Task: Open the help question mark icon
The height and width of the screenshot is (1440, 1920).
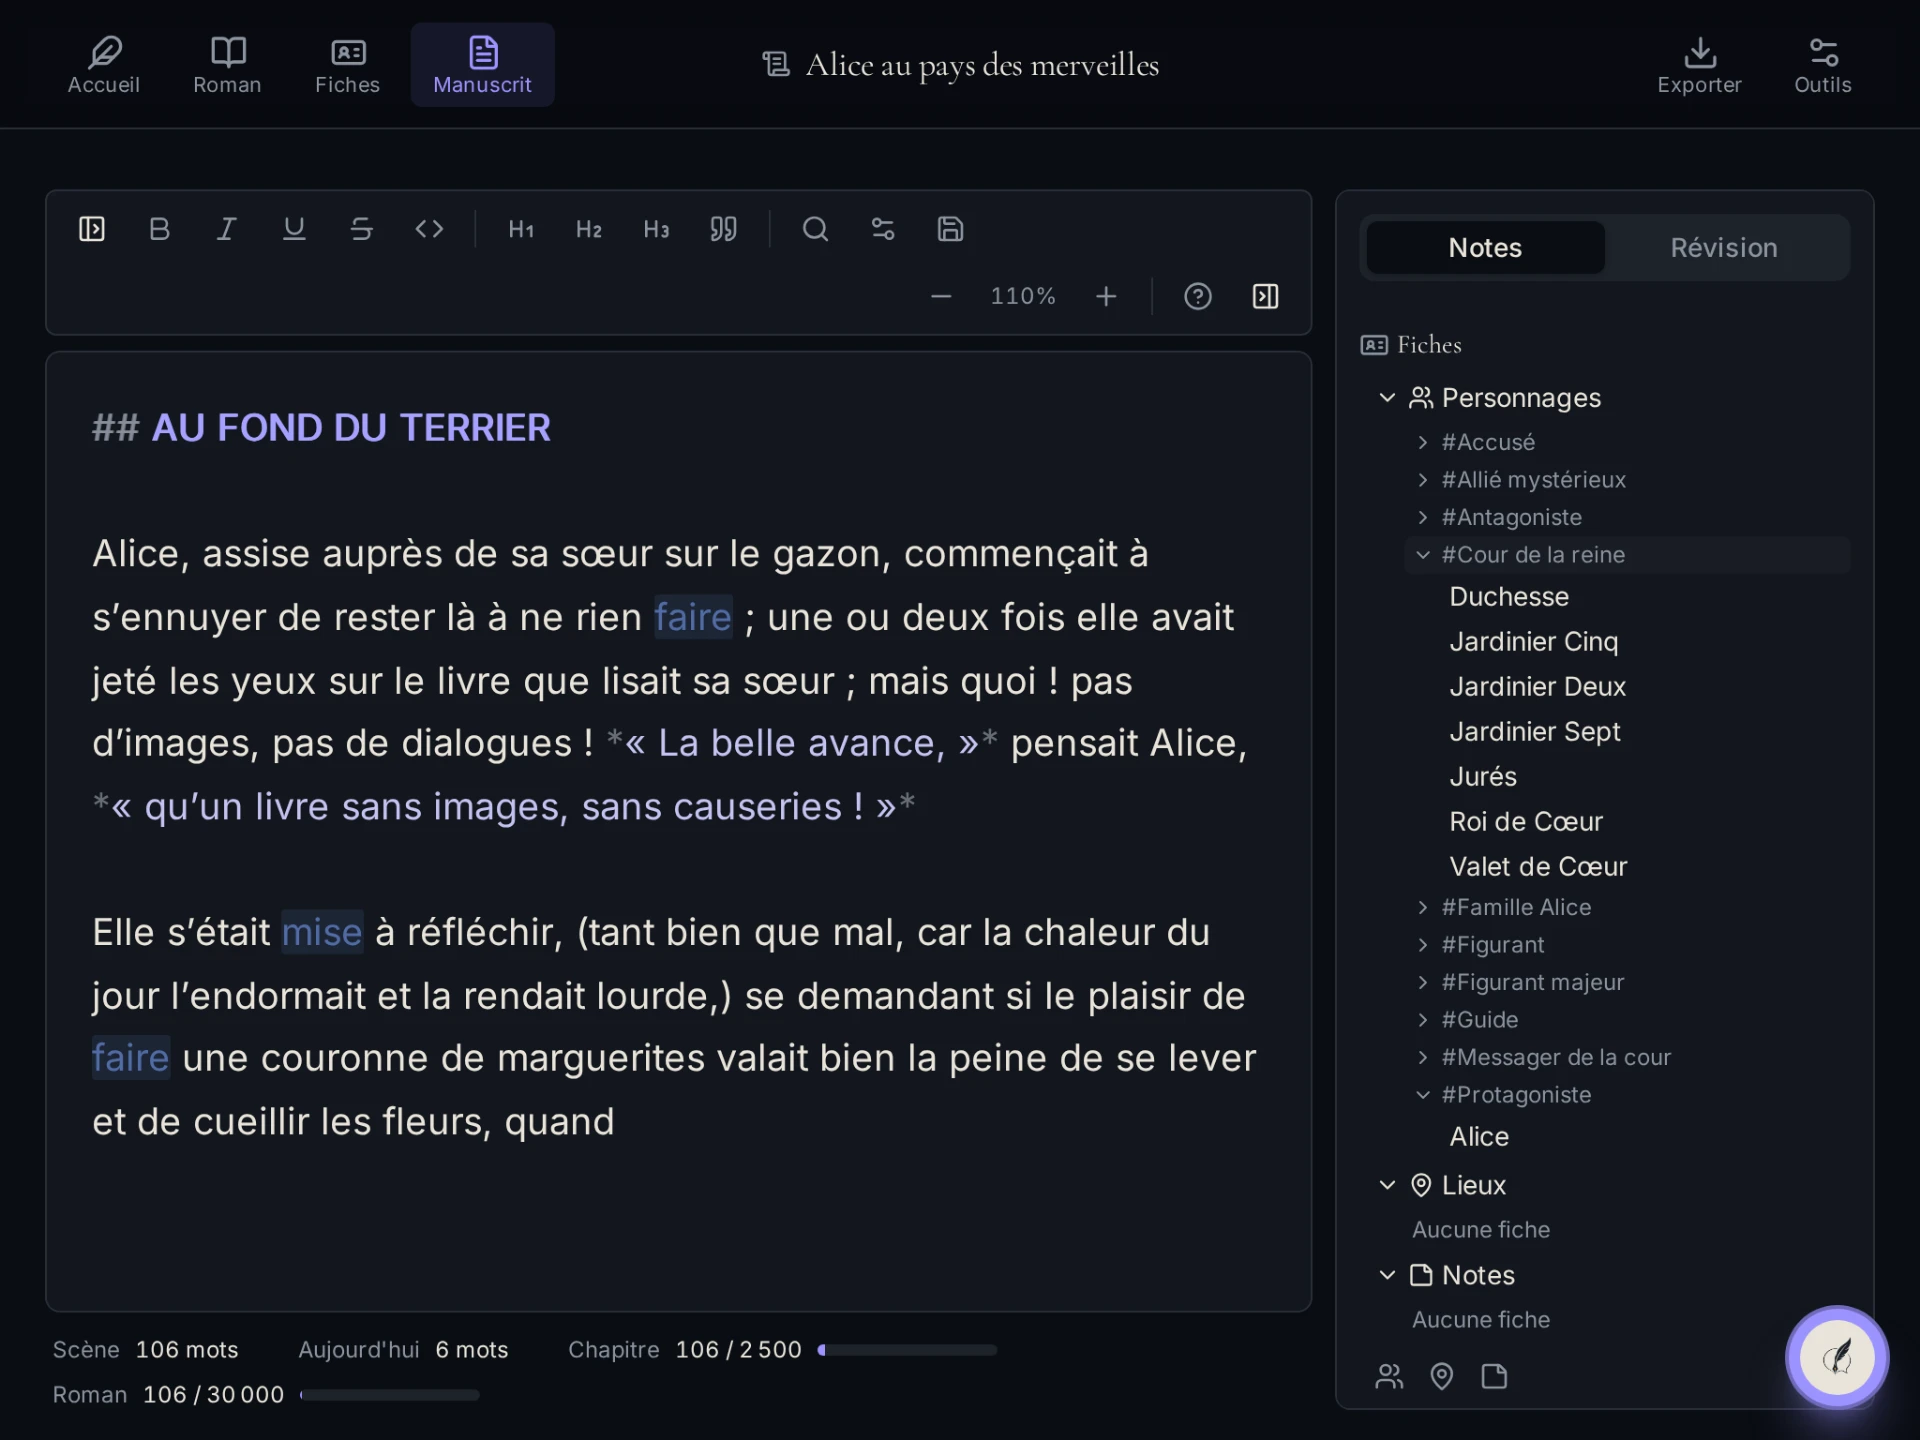Action: pyautogui.click(x=1198, y=296)
